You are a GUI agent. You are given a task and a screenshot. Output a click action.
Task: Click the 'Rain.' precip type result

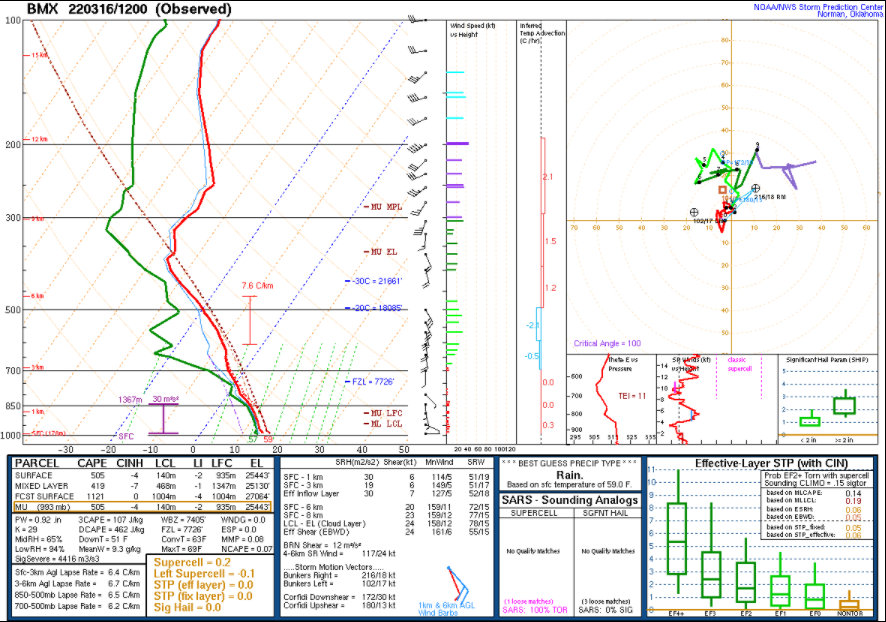point(570,475)
